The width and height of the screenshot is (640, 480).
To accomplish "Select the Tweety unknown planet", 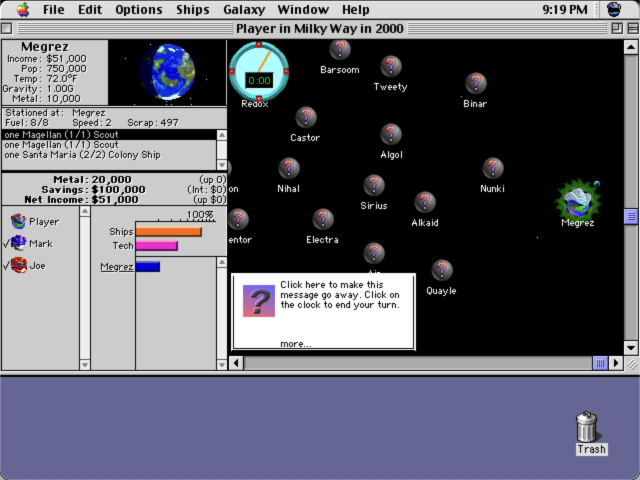I will tap(391, 66).
